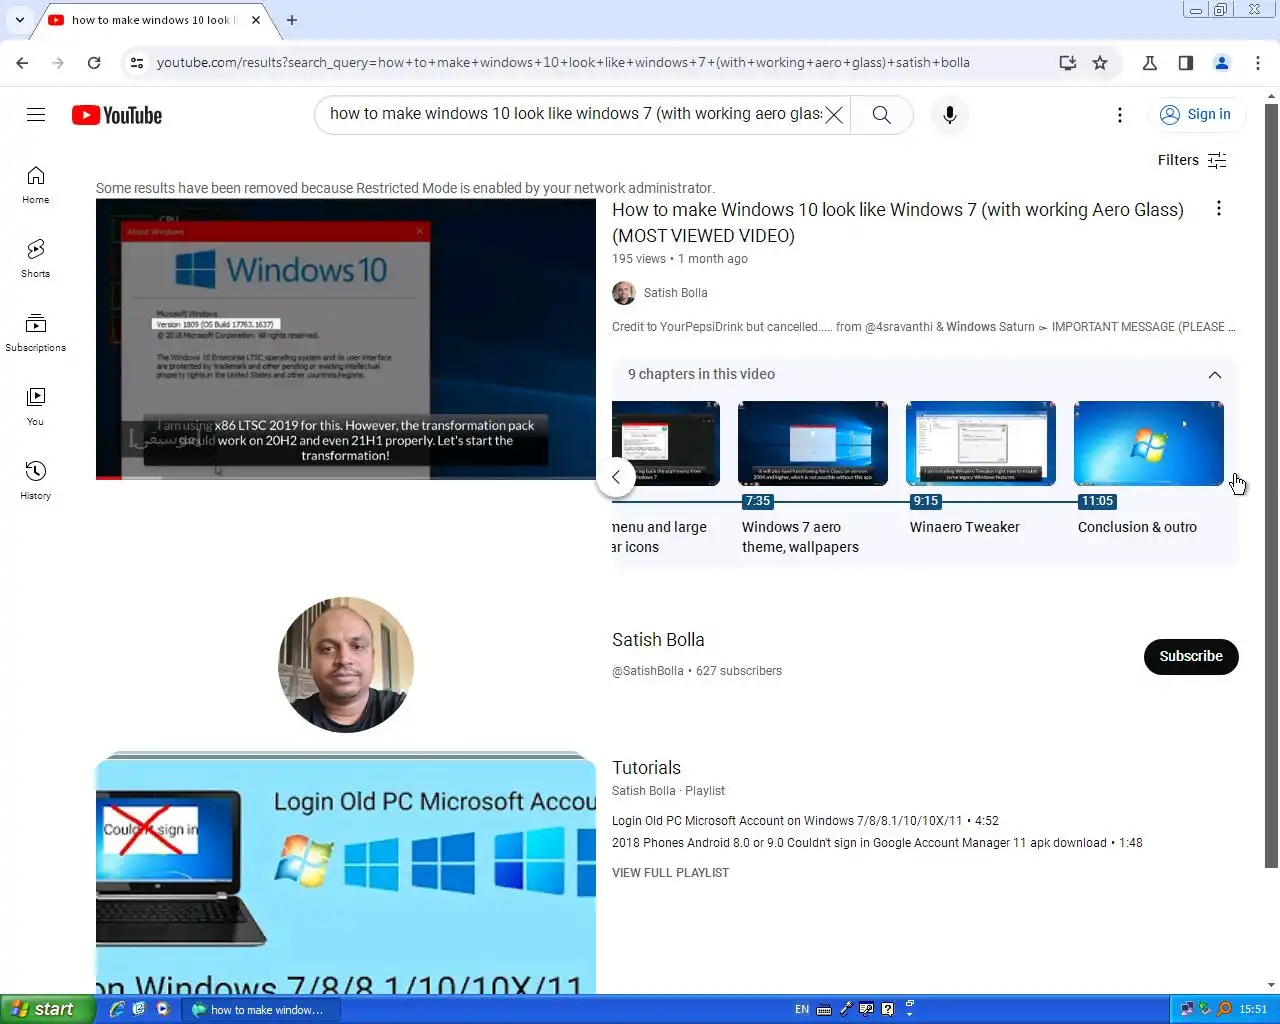Close the YouTube search results tab

[x=256, y=20]
